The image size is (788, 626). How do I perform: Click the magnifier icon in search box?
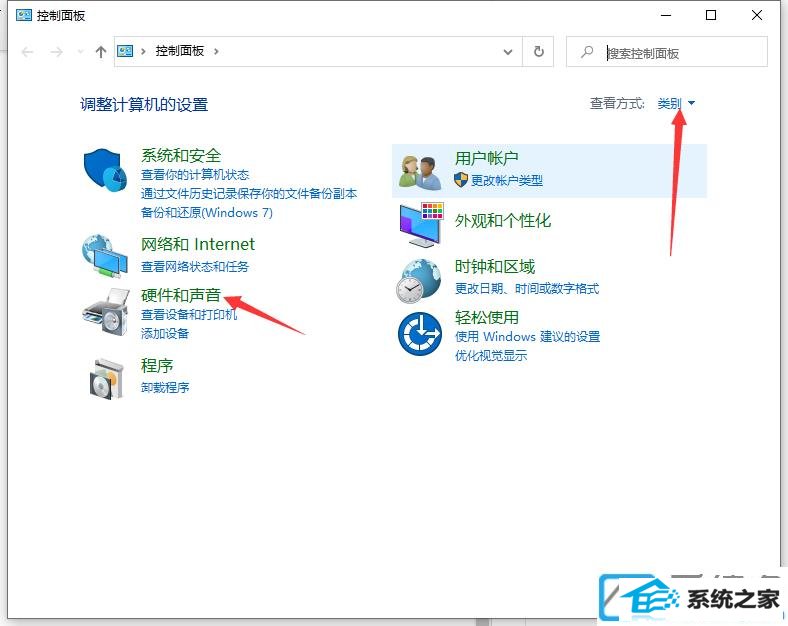coord(587,52)
